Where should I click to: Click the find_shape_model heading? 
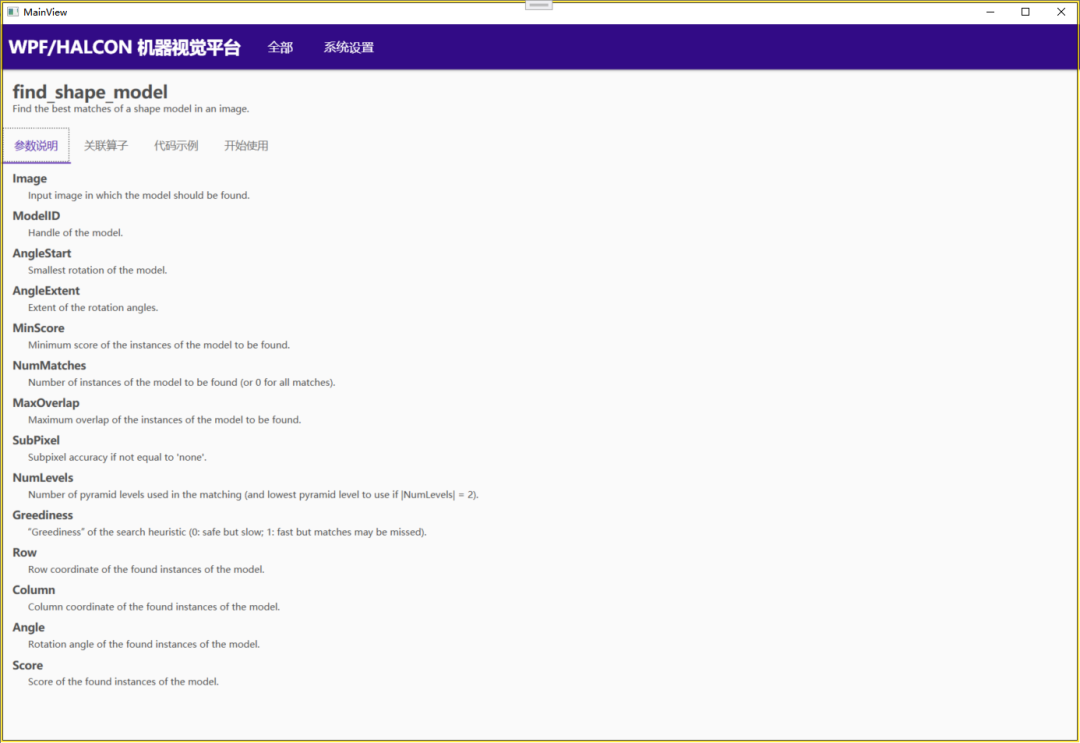[90, 91]
